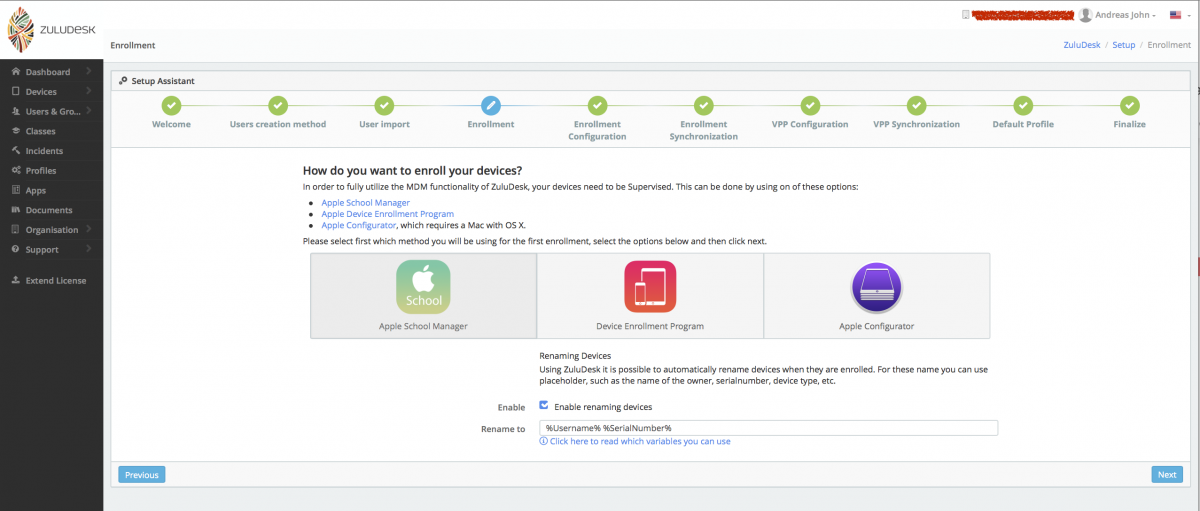Expand the Support sidebar chevron

pyautogui.click(x=88, y=249)
